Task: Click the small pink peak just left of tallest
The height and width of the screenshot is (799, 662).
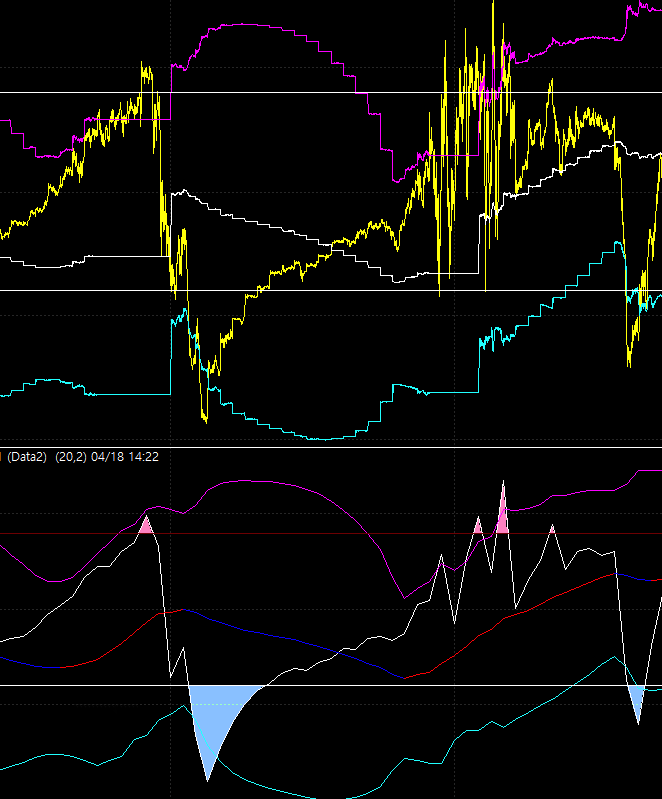Action: coord(478,526)
